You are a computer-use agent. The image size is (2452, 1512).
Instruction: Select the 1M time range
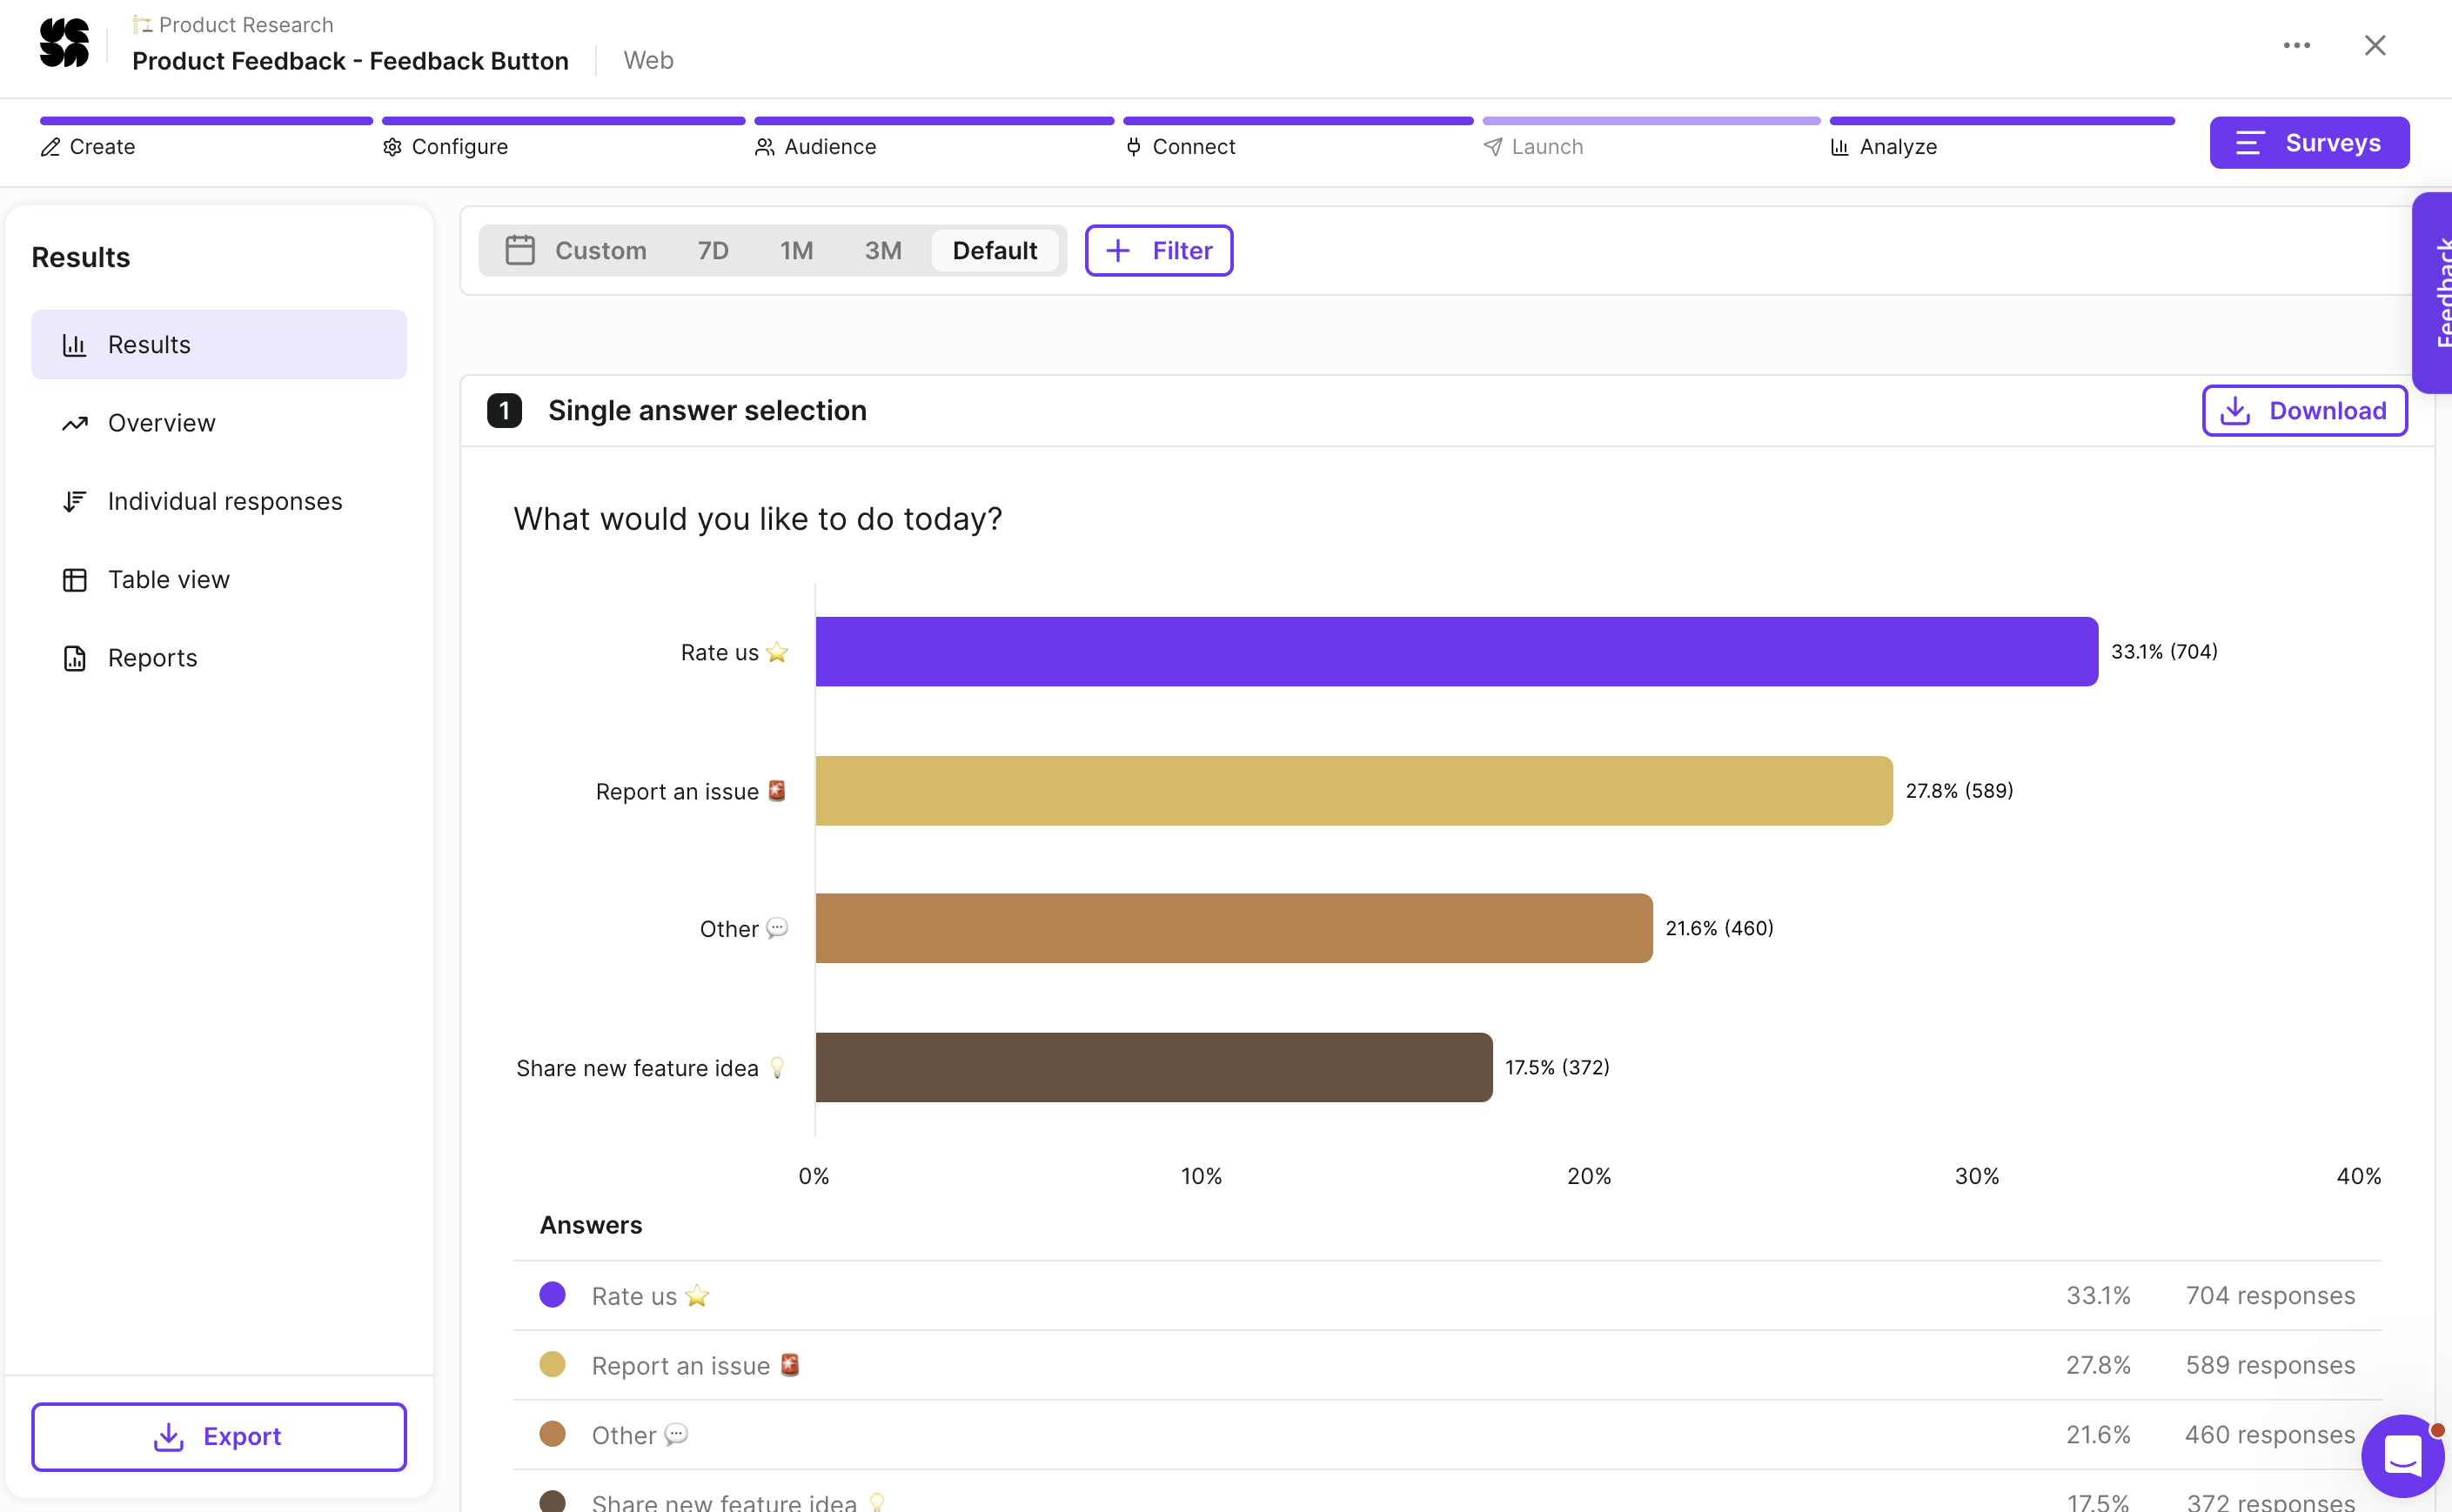(x=796, y=251)
